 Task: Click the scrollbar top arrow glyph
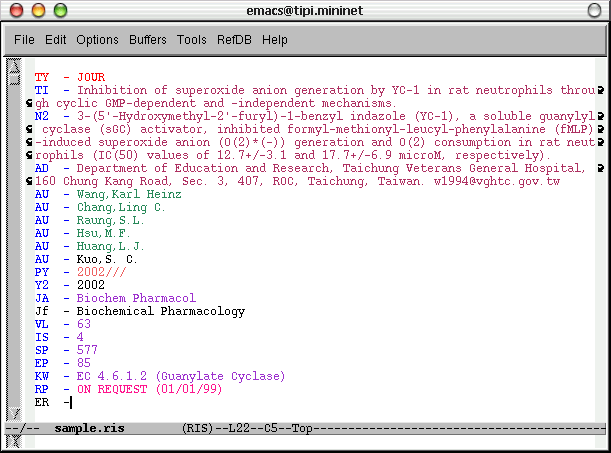[13, 66]
